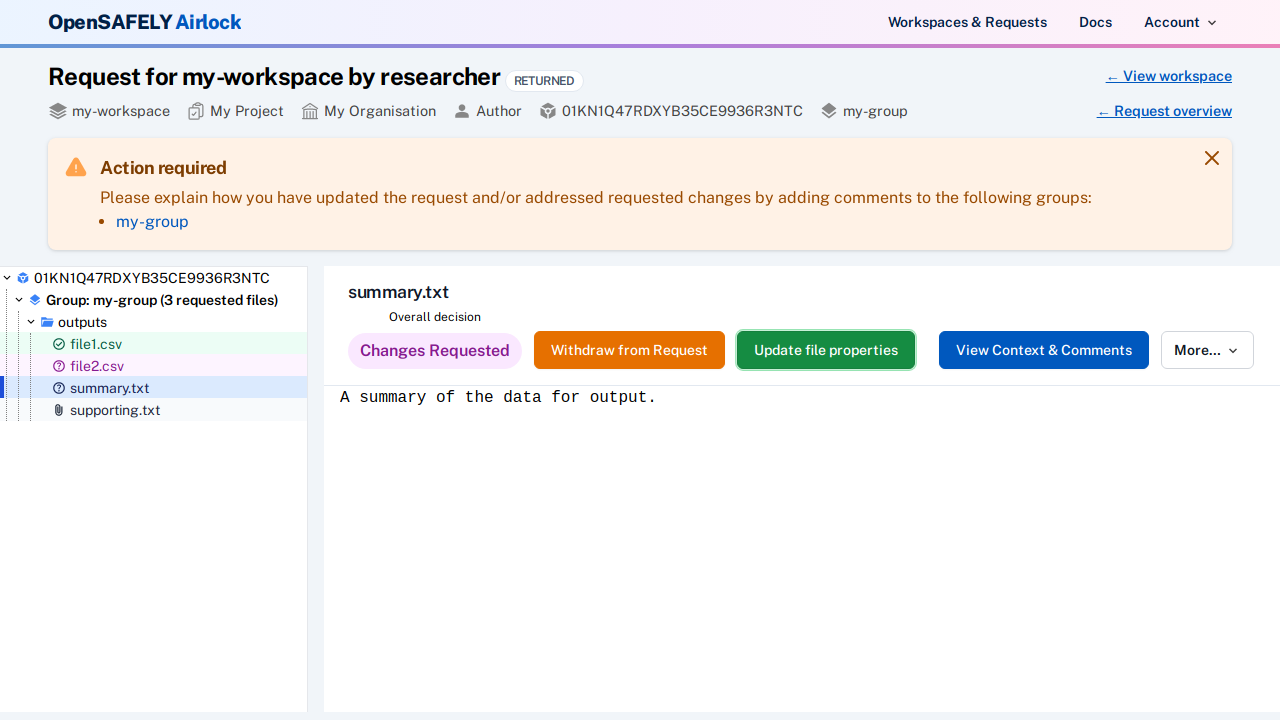Go to Workspaces & Requests
This screenshot has width=1280, height=720.
coord(967,22)
